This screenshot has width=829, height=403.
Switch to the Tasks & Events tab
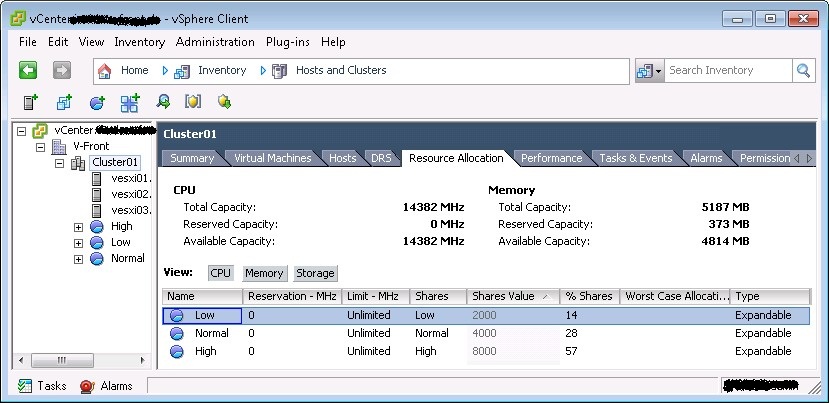[636, 158]
